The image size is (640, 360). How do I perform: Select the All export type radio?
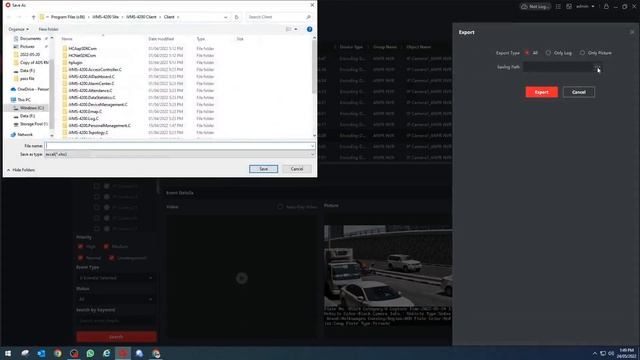tap(527, 53)
